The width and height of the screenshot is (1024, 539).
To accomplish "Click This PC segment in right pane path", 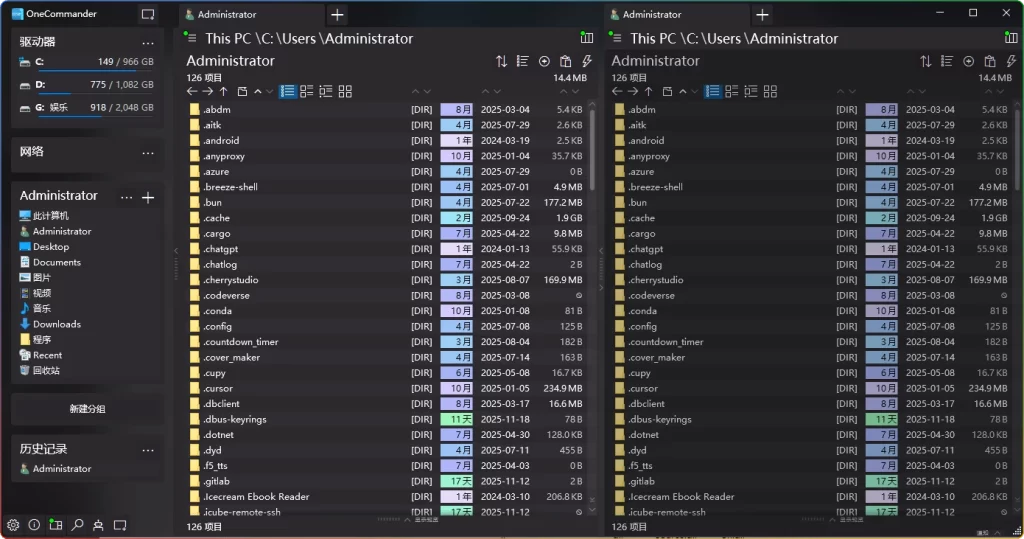I will pyautogui.click(x=655, y=39).
